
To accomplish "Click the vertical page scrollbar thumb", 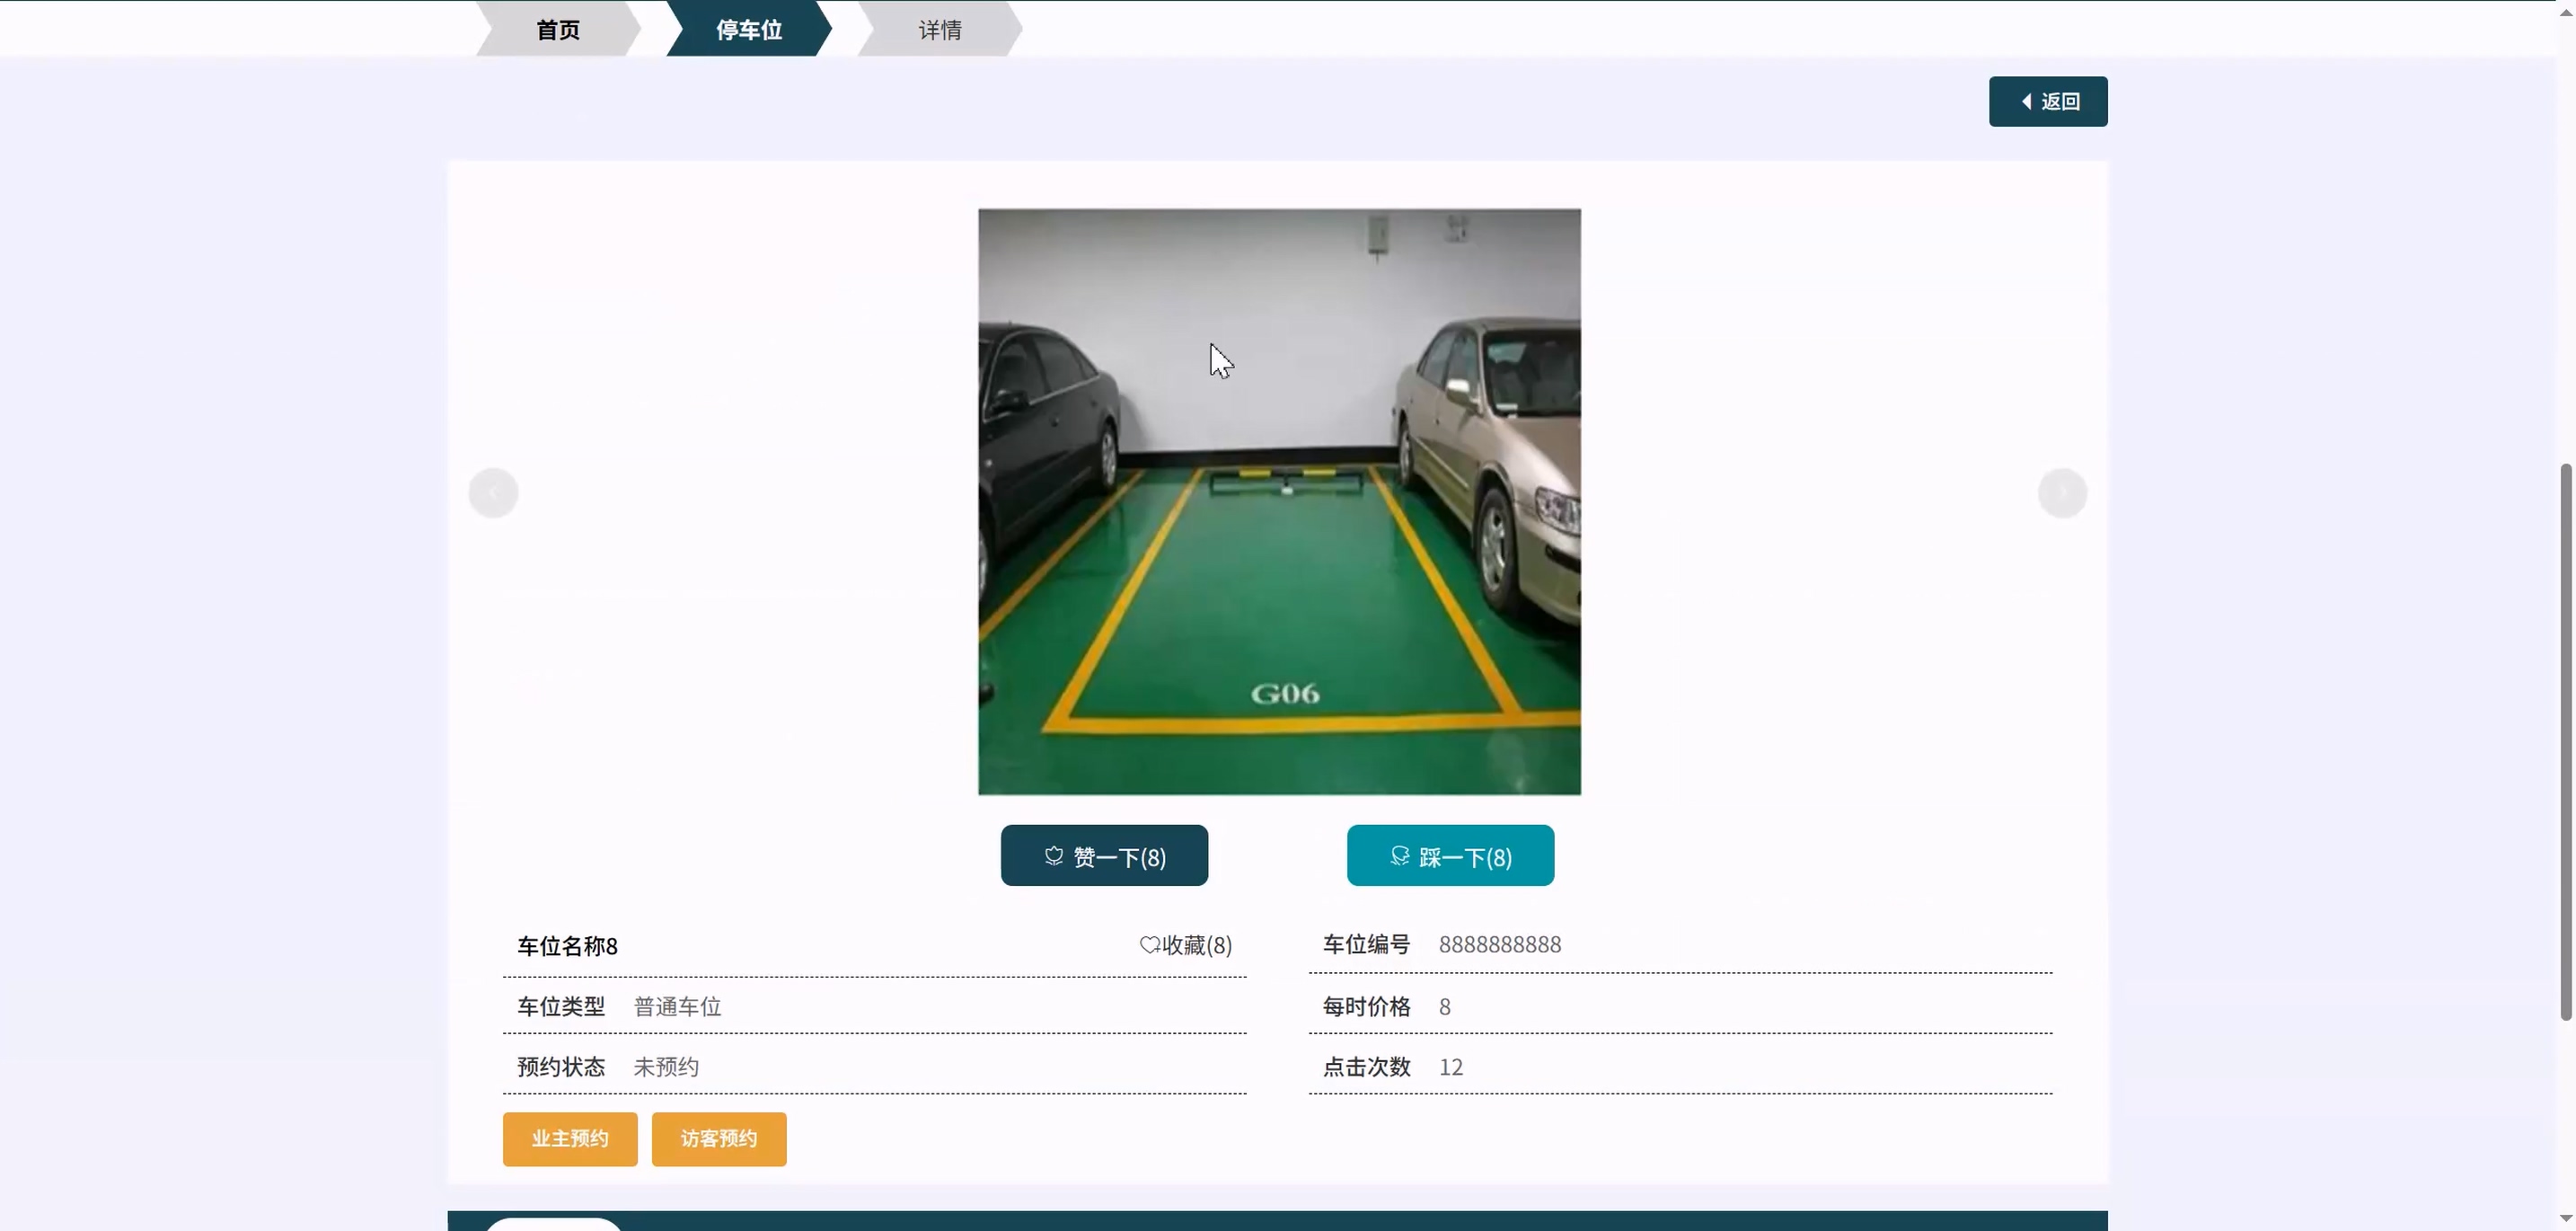I will point(2565,740).
